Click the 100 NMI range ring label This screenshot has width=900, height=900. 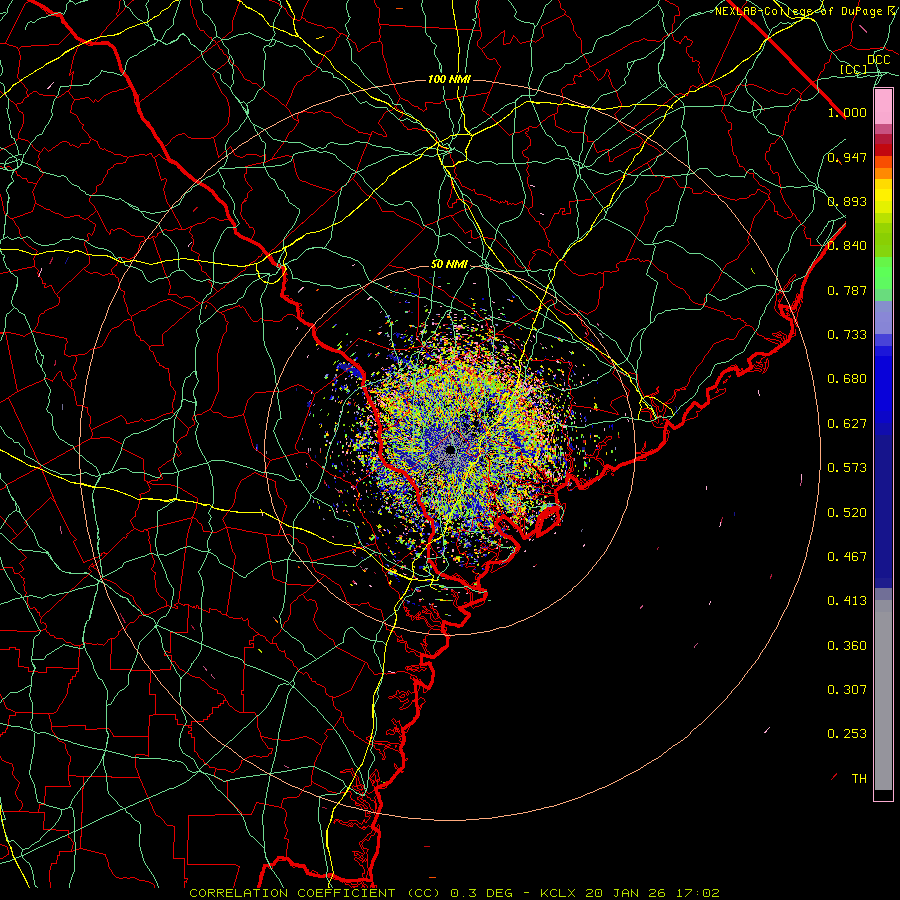pos(449,79)
